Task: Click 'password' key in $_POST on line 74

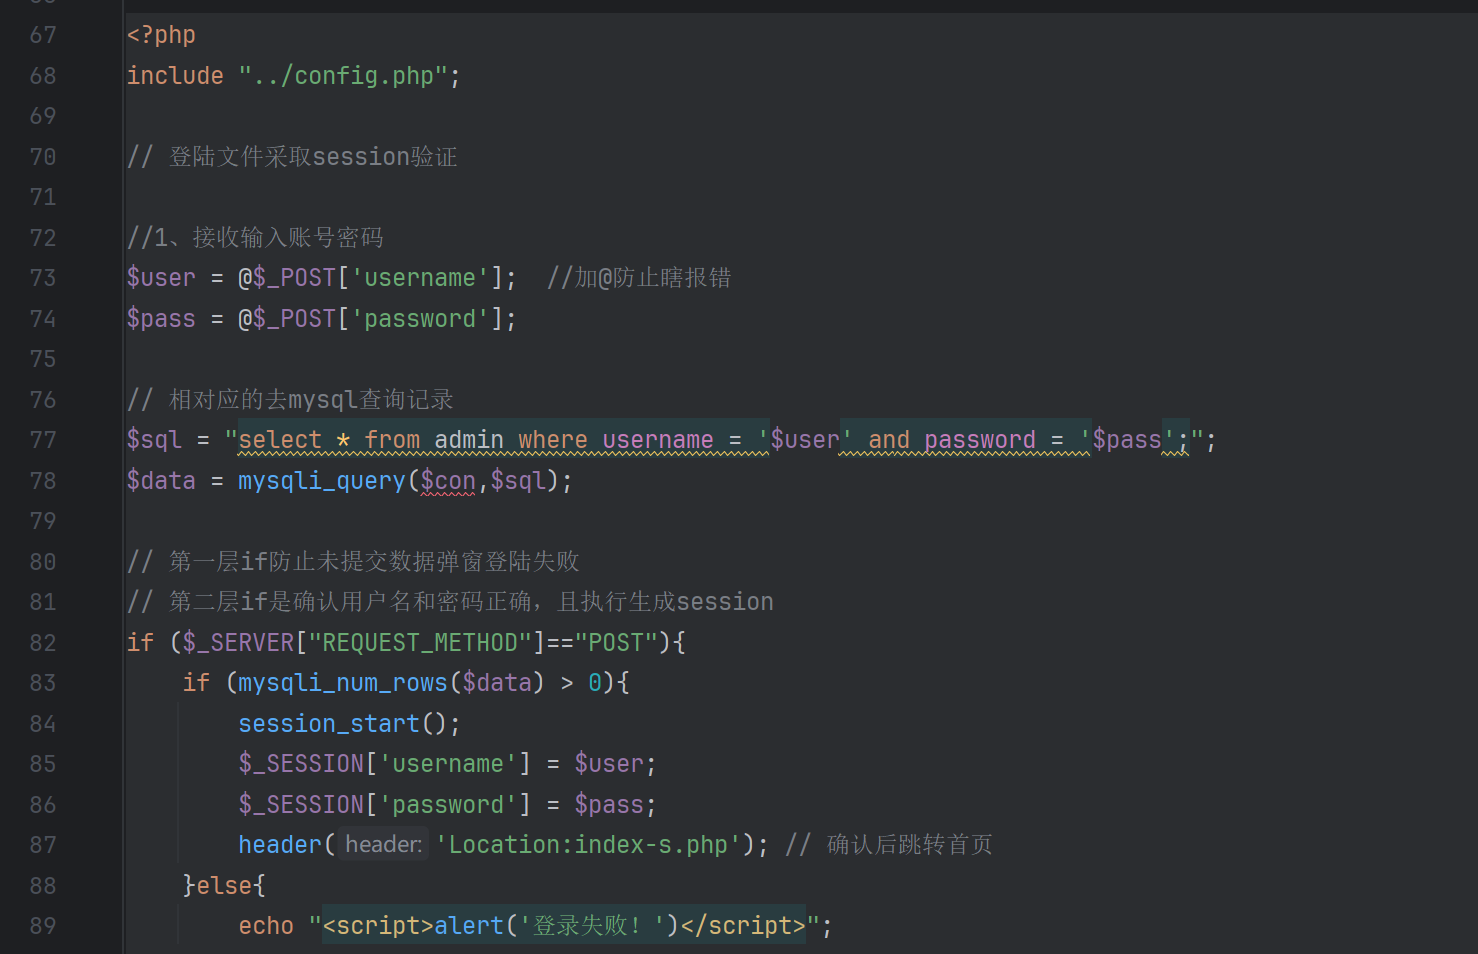Action: 420,319
